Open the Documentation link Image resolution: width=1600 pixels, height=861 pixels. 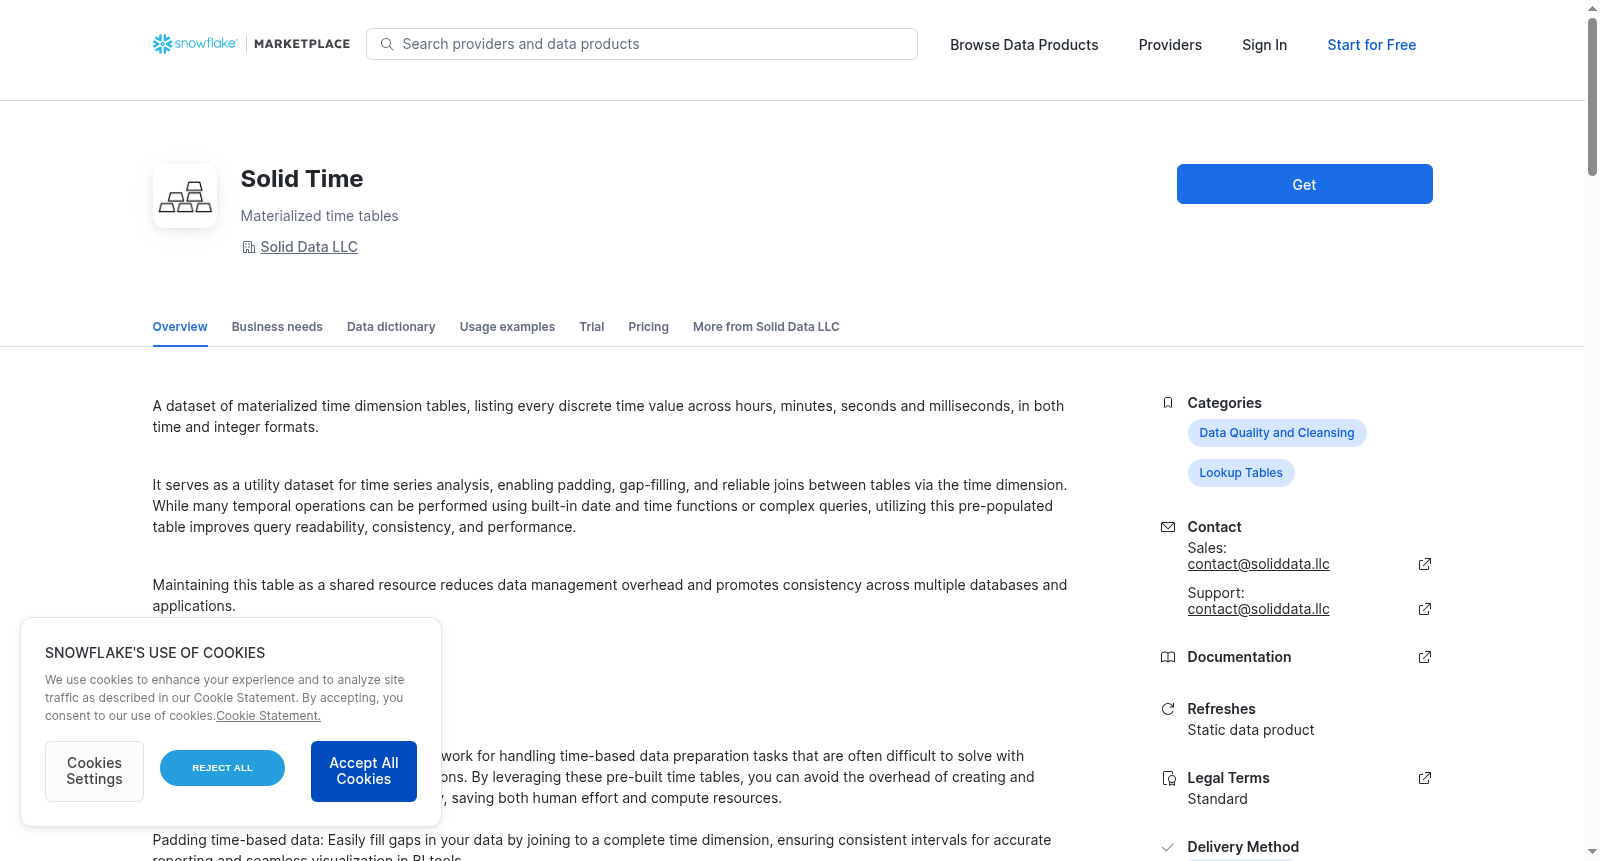click(1239, 657)
